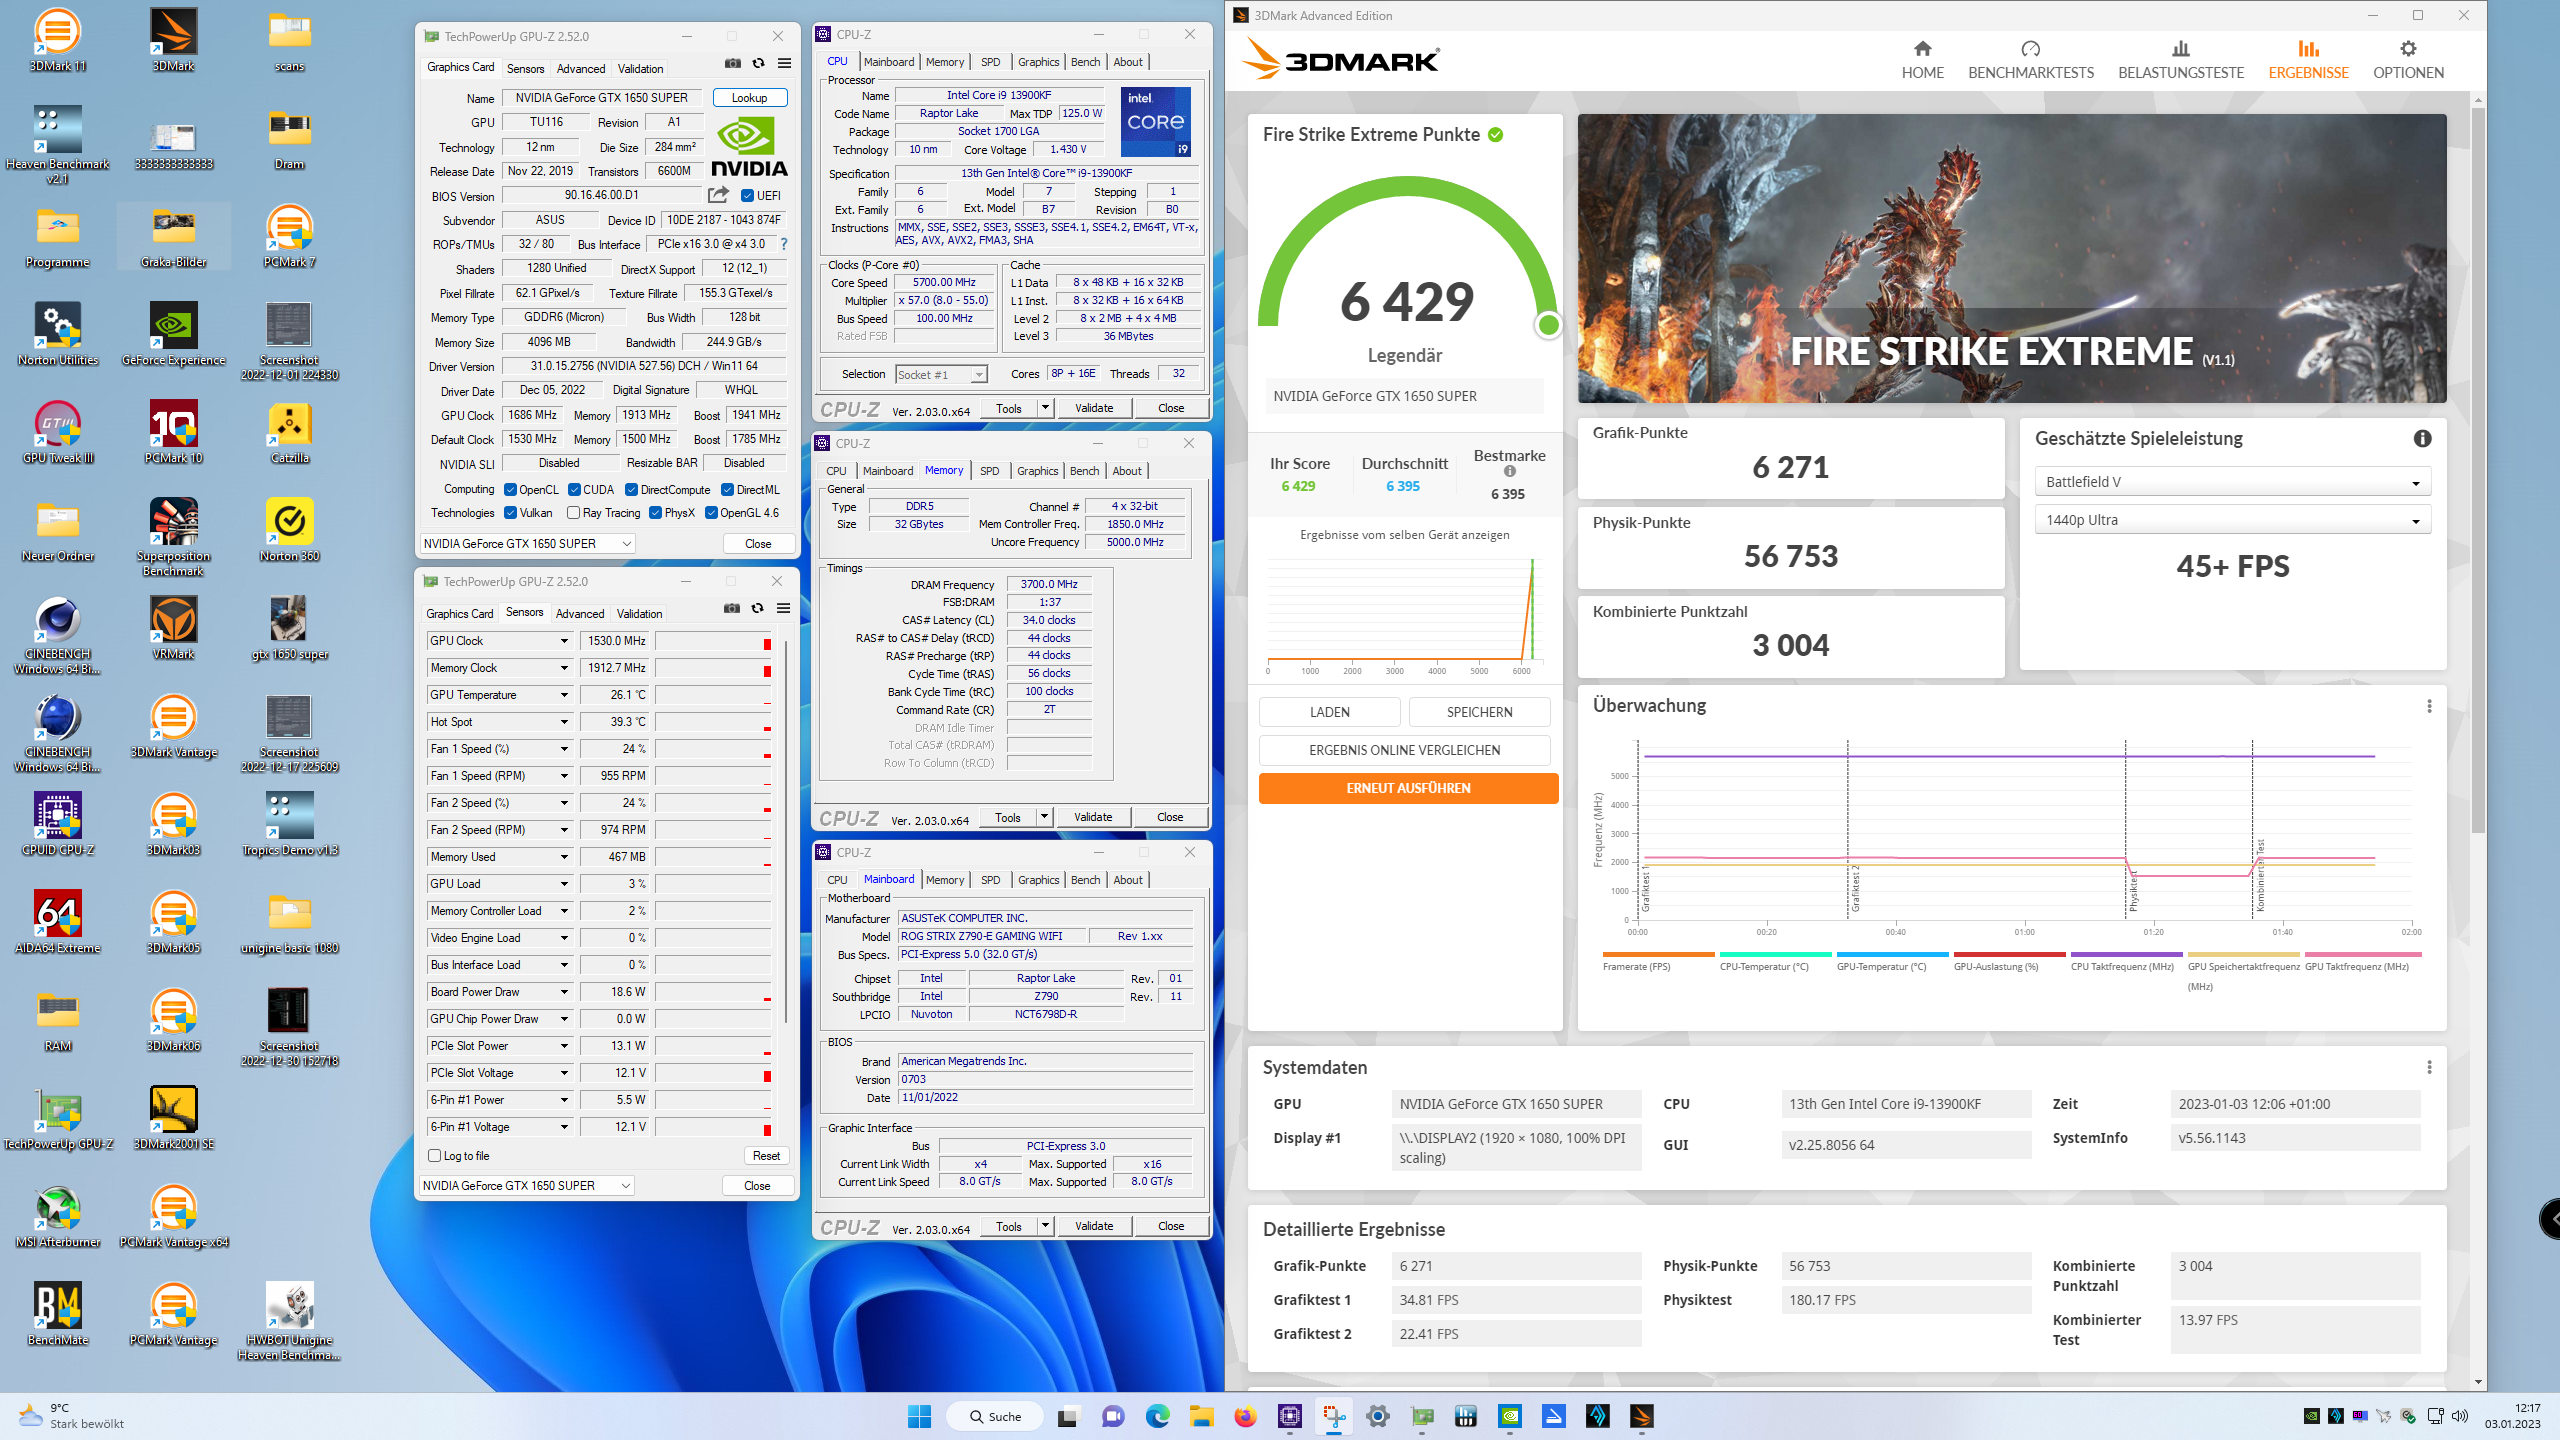Open Superposition Benchmark desktop icon
The height and width of the screenshot is (1440, 2560).
pos(174,537)
